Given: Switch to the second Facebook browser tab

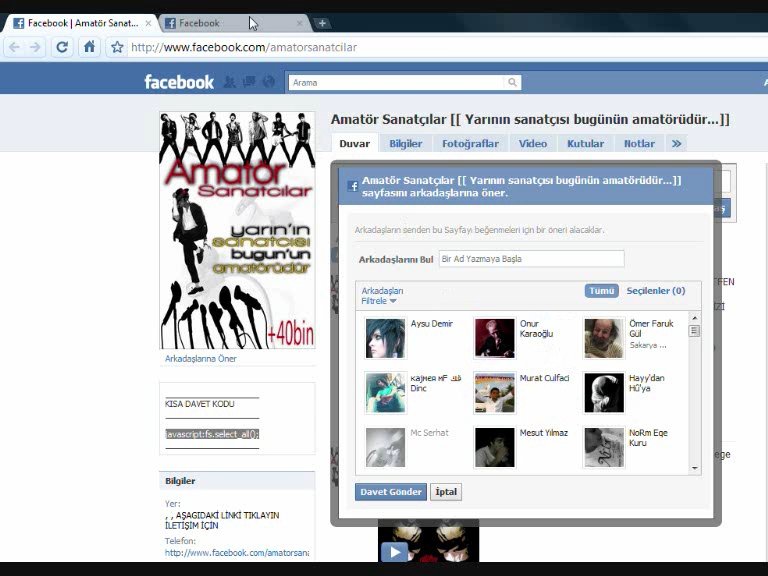Looking at the screenshot, I should coord(234,23).
